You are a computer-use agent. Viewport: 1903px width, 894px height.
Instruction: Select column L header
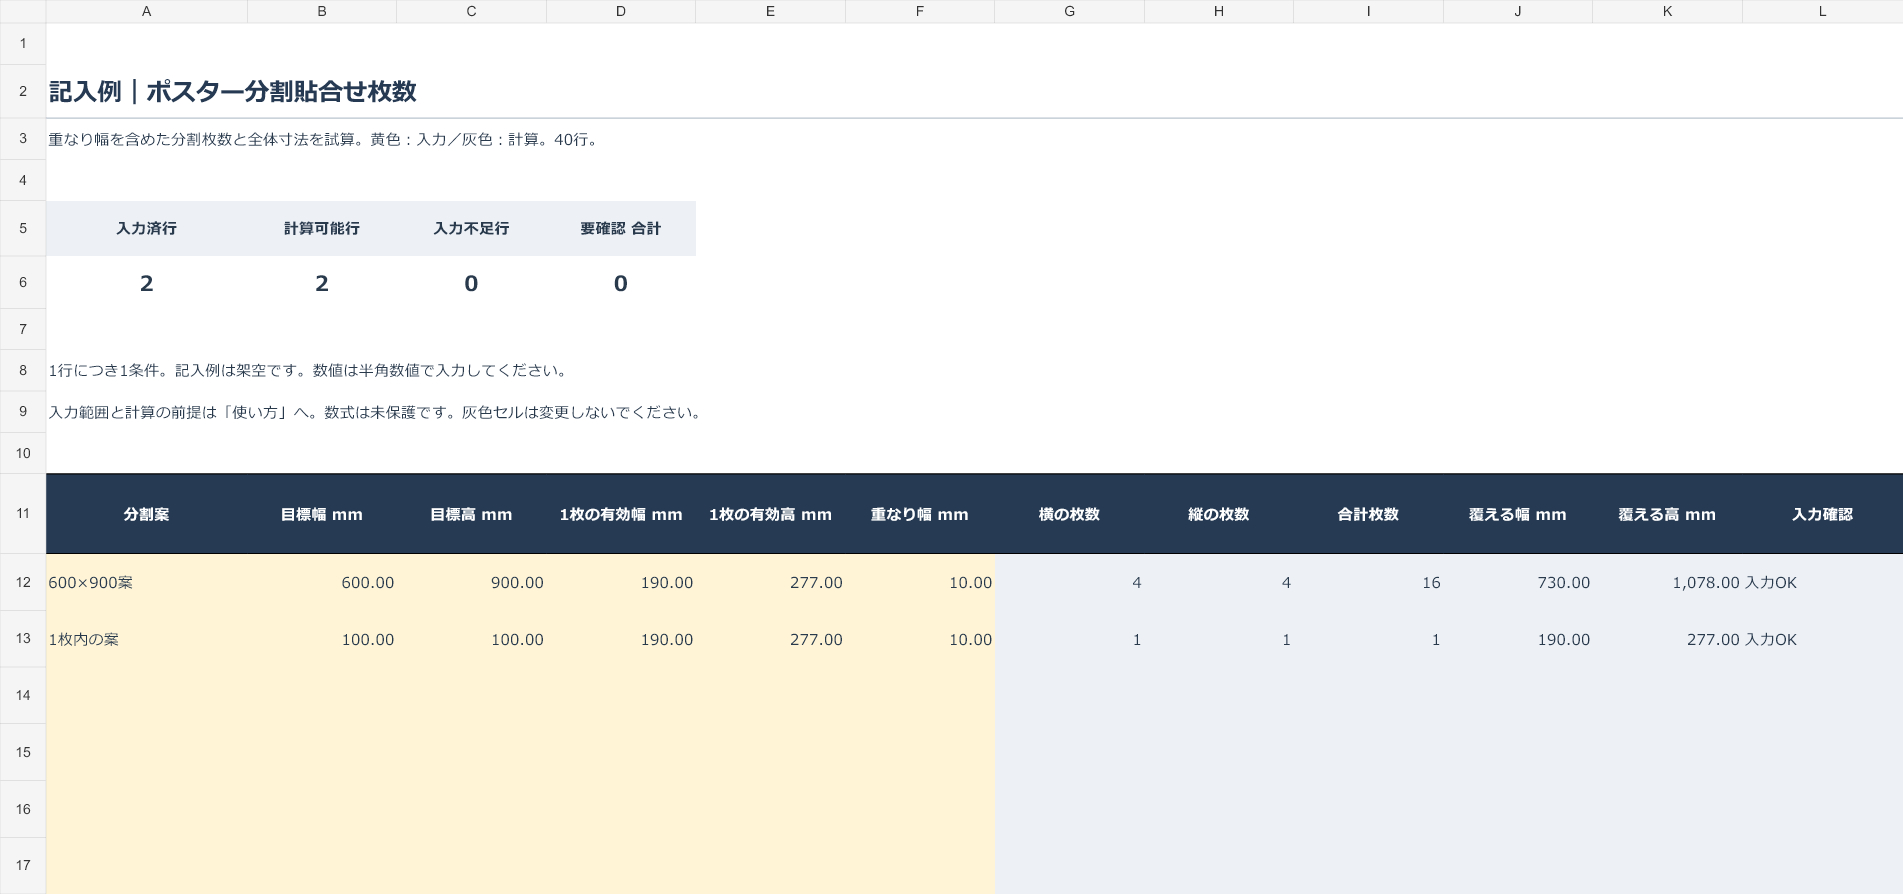1822,11
